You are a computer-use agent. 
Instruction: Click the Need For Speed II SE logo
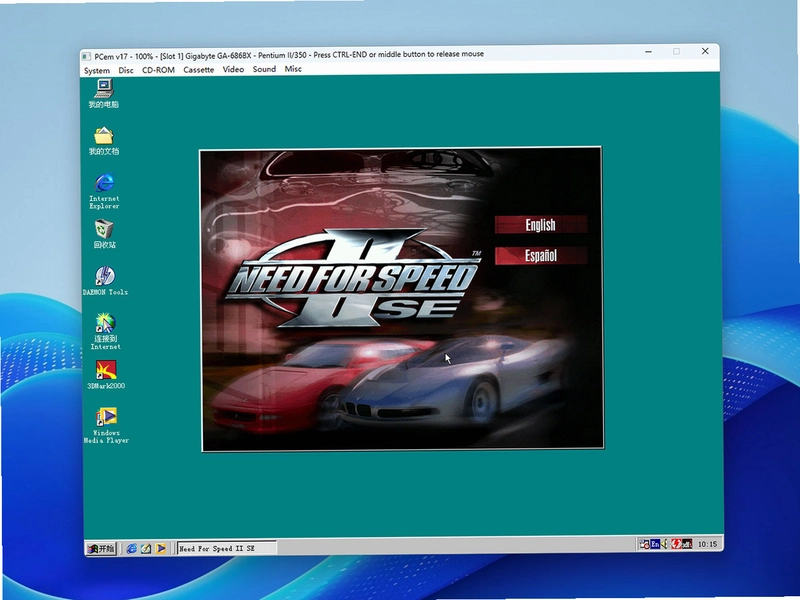click(352, 278)
